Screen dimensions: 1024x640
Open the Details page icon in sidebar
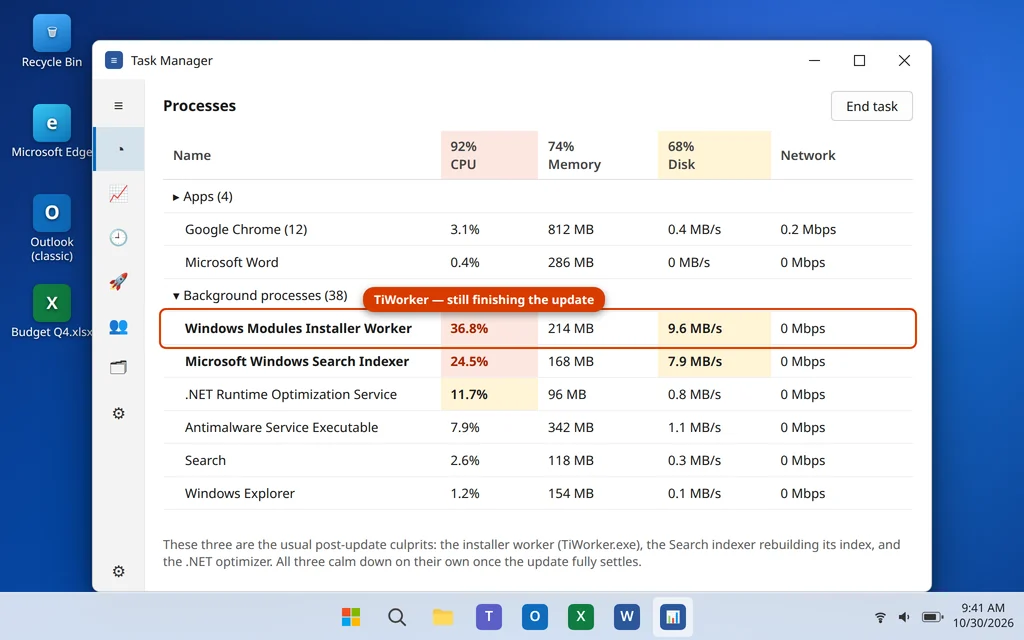pyautogui.click(x=118, y=368)
